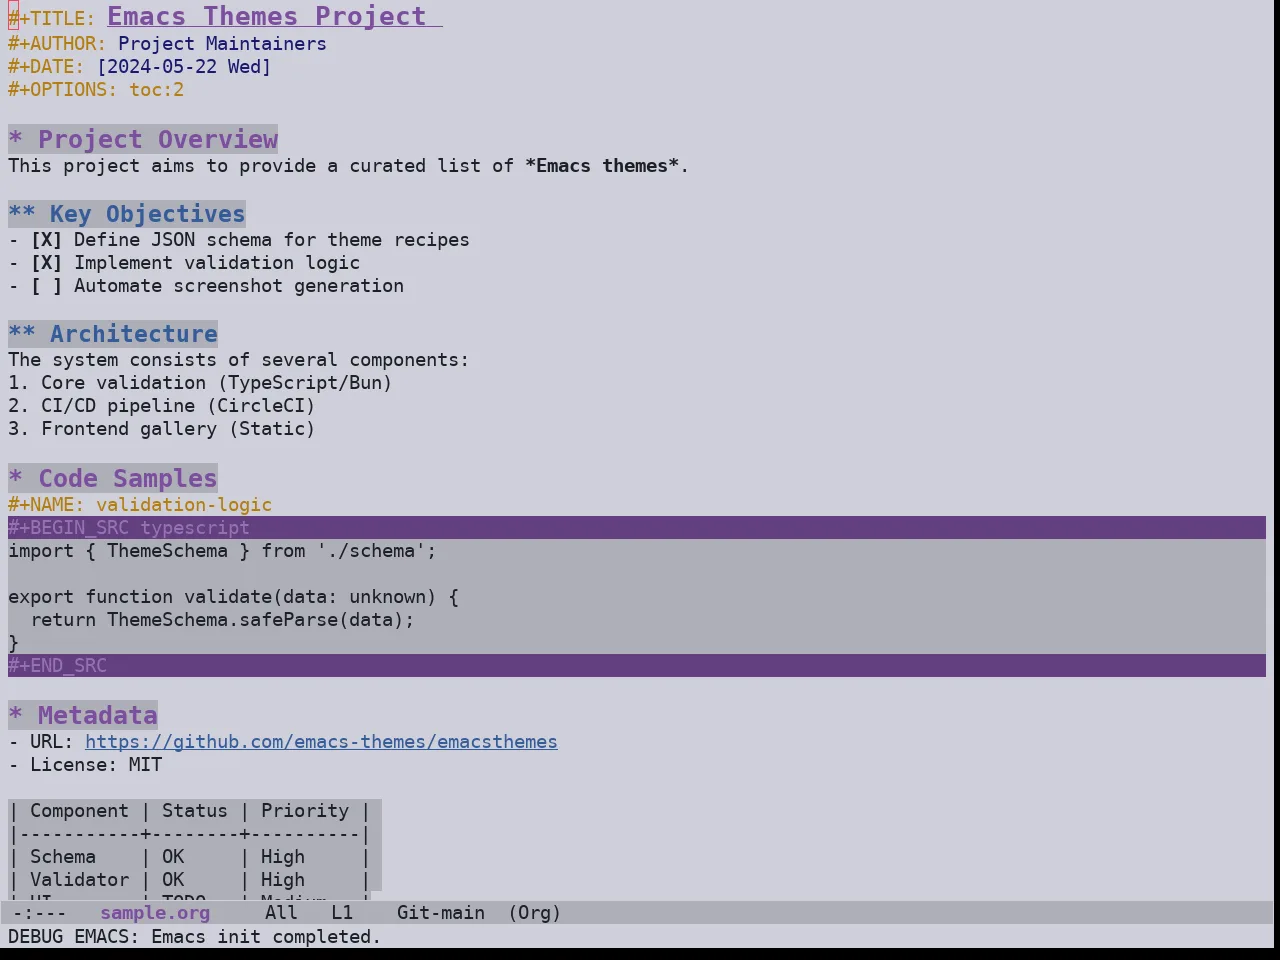Click the 'Code Samples' heading text
The height and width of the screenshot is (960, 1280).
point(128,478)
